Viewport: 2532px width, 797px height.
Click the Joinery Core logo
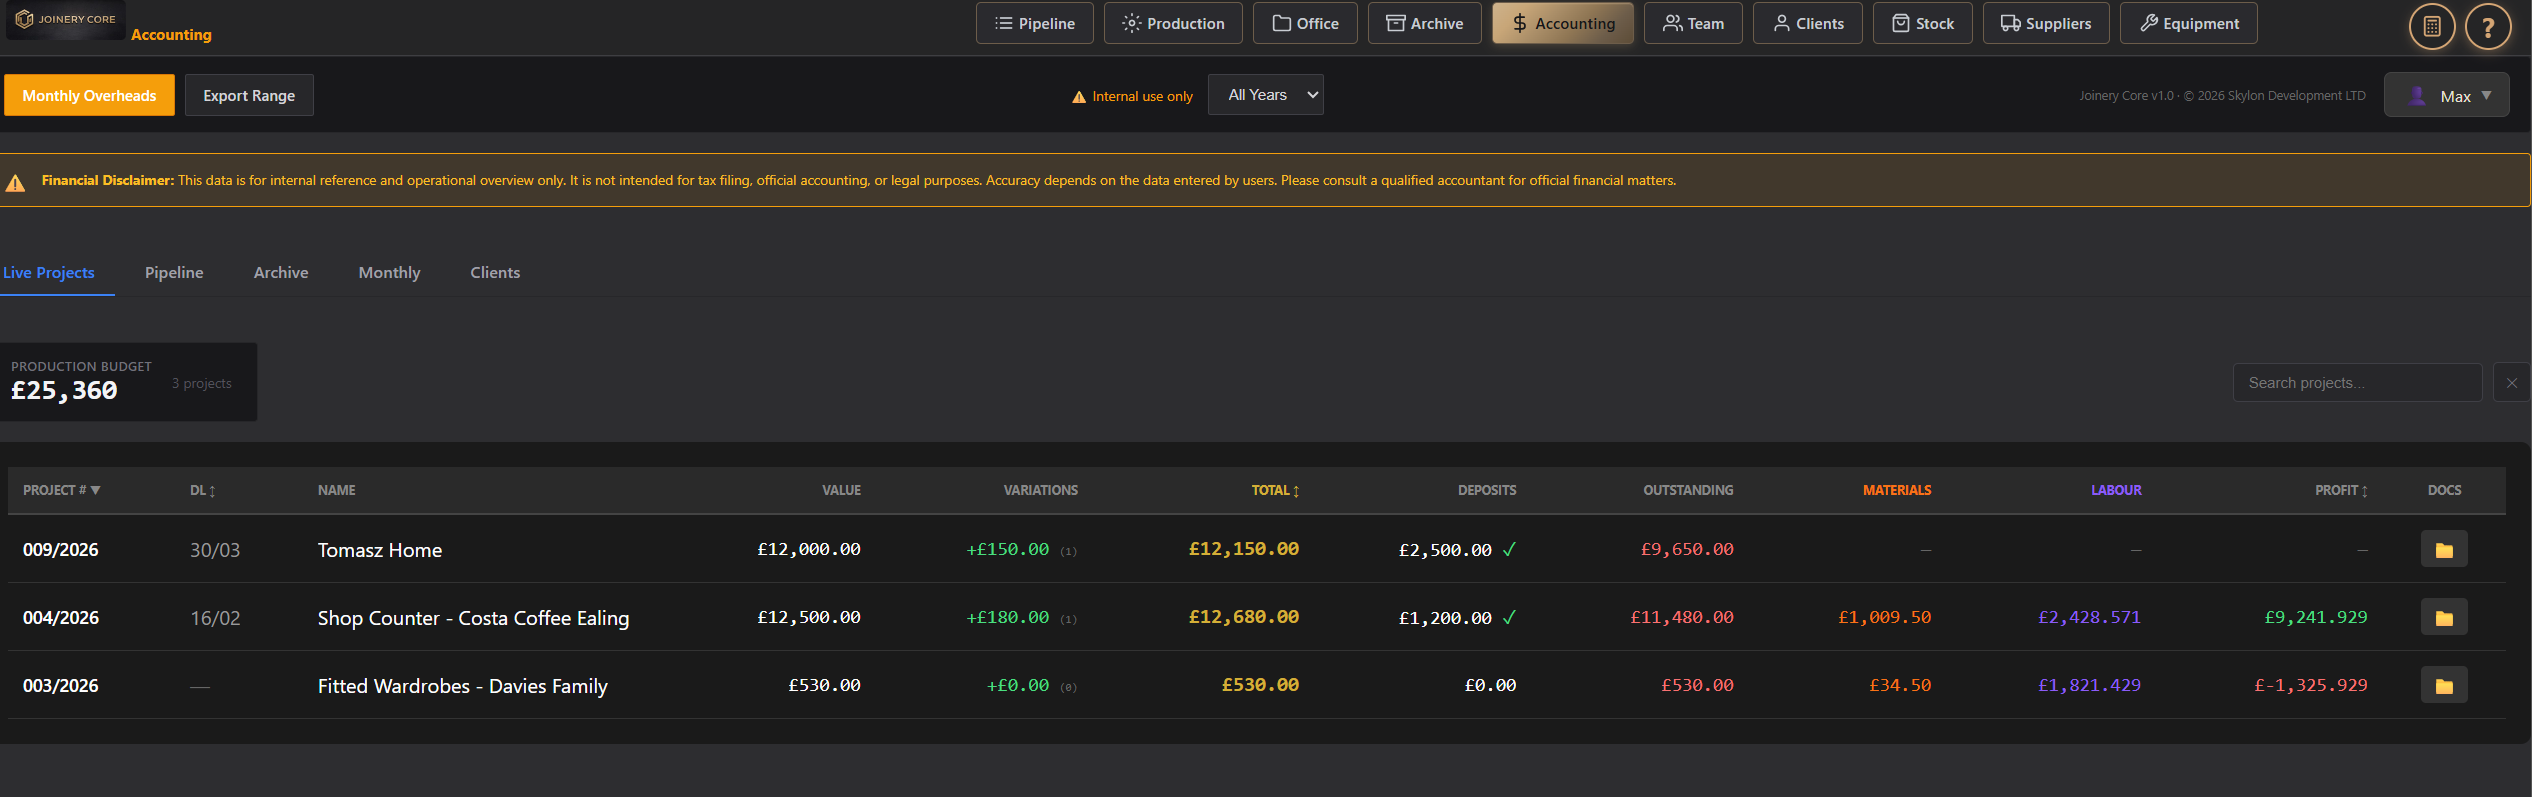tap(66, 19)
